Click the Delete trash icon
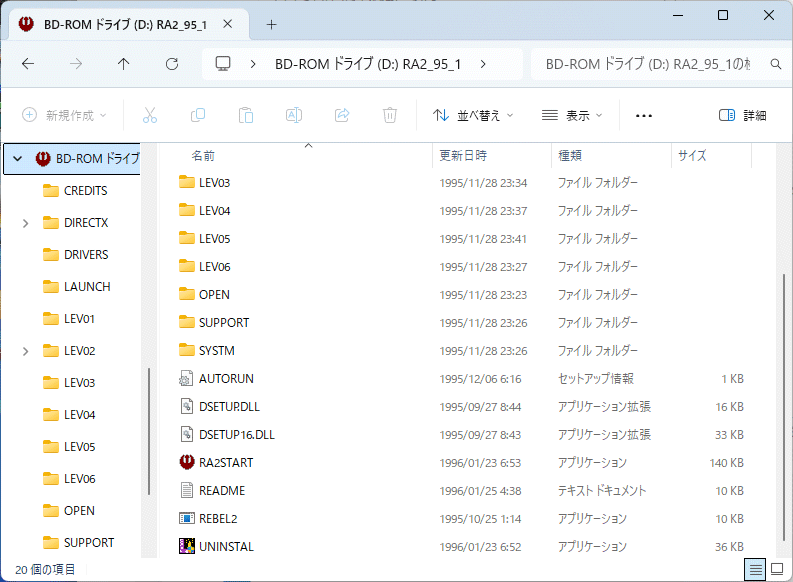 coord(389,115)
